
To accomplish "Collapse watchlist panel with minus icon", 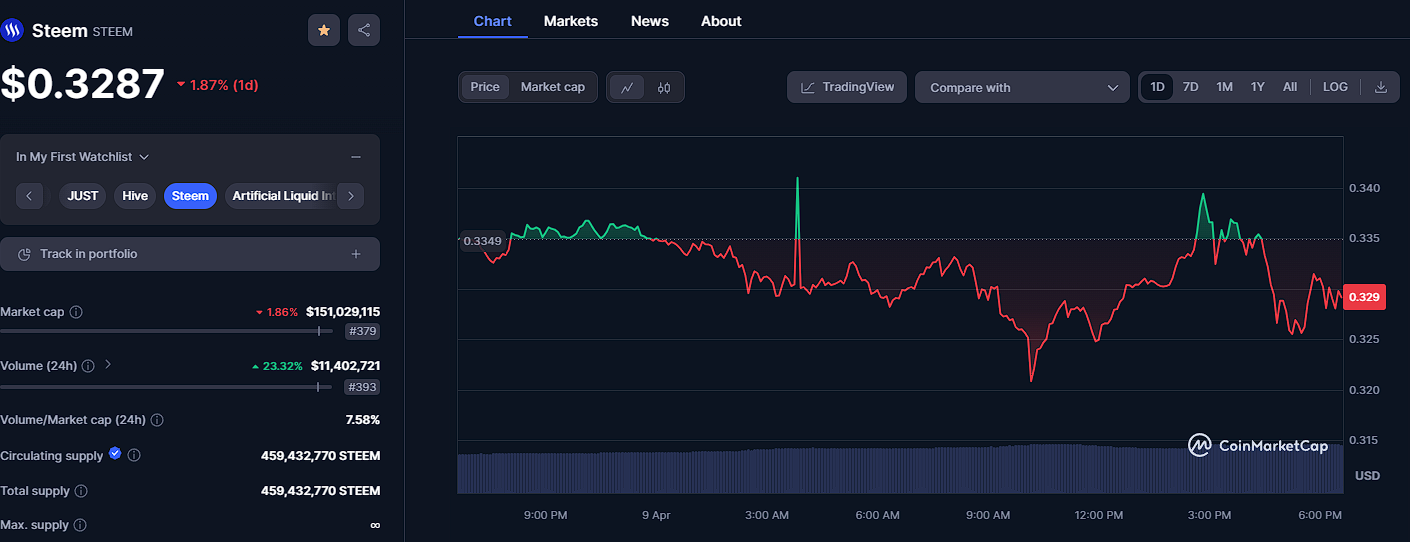I will pos(356,157).
